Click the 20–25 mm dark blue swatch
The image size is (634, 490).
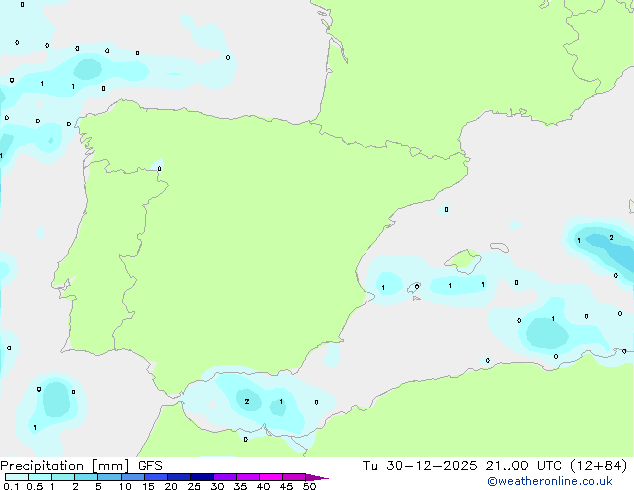click(179, 477)
